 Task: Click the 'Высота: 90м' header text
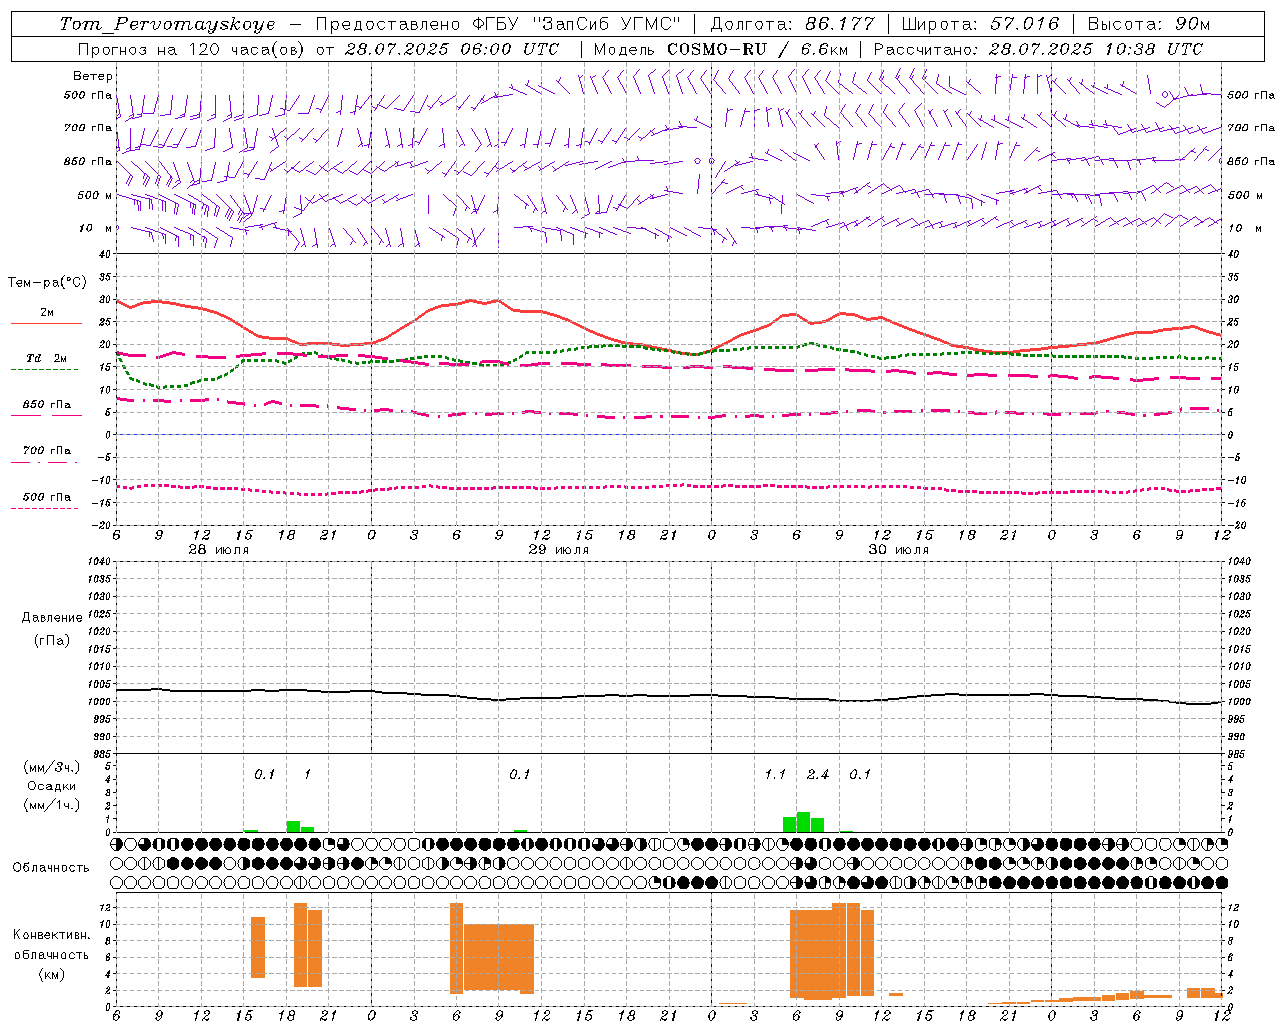click(1148, 24)
